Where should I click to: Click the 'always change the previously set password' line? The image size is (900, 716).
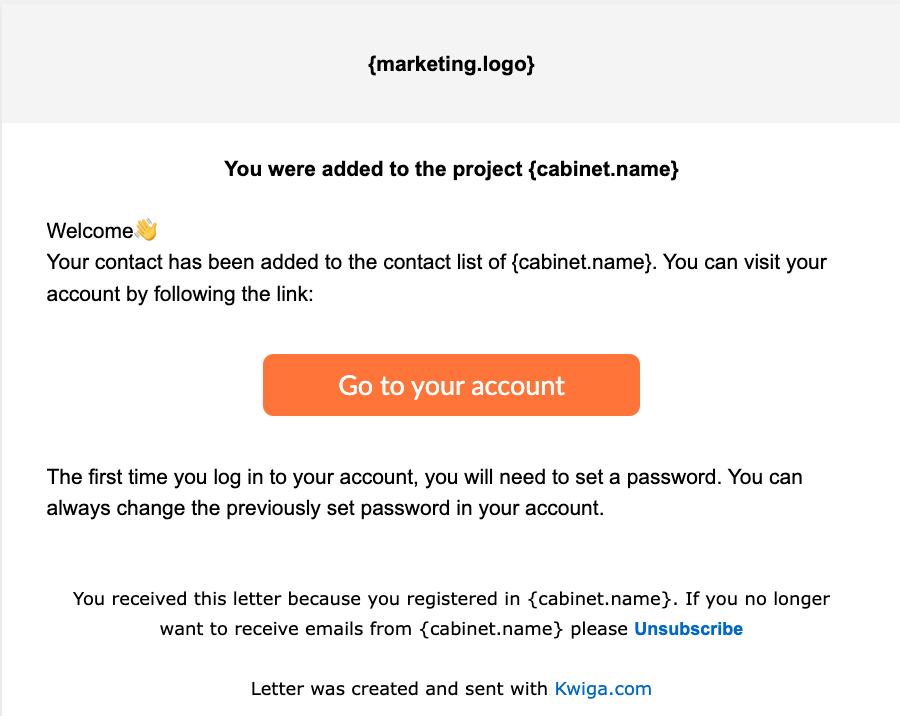pyautogui.click(x=325, y=508)
